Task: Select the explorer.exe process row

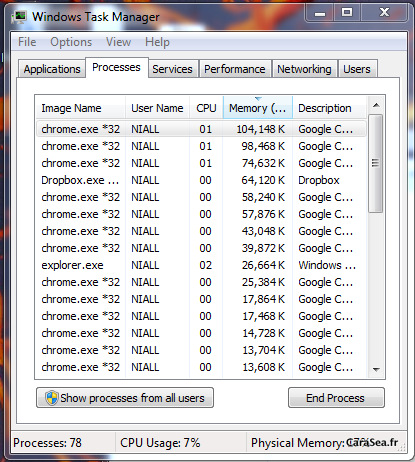Action: [201, 265]
